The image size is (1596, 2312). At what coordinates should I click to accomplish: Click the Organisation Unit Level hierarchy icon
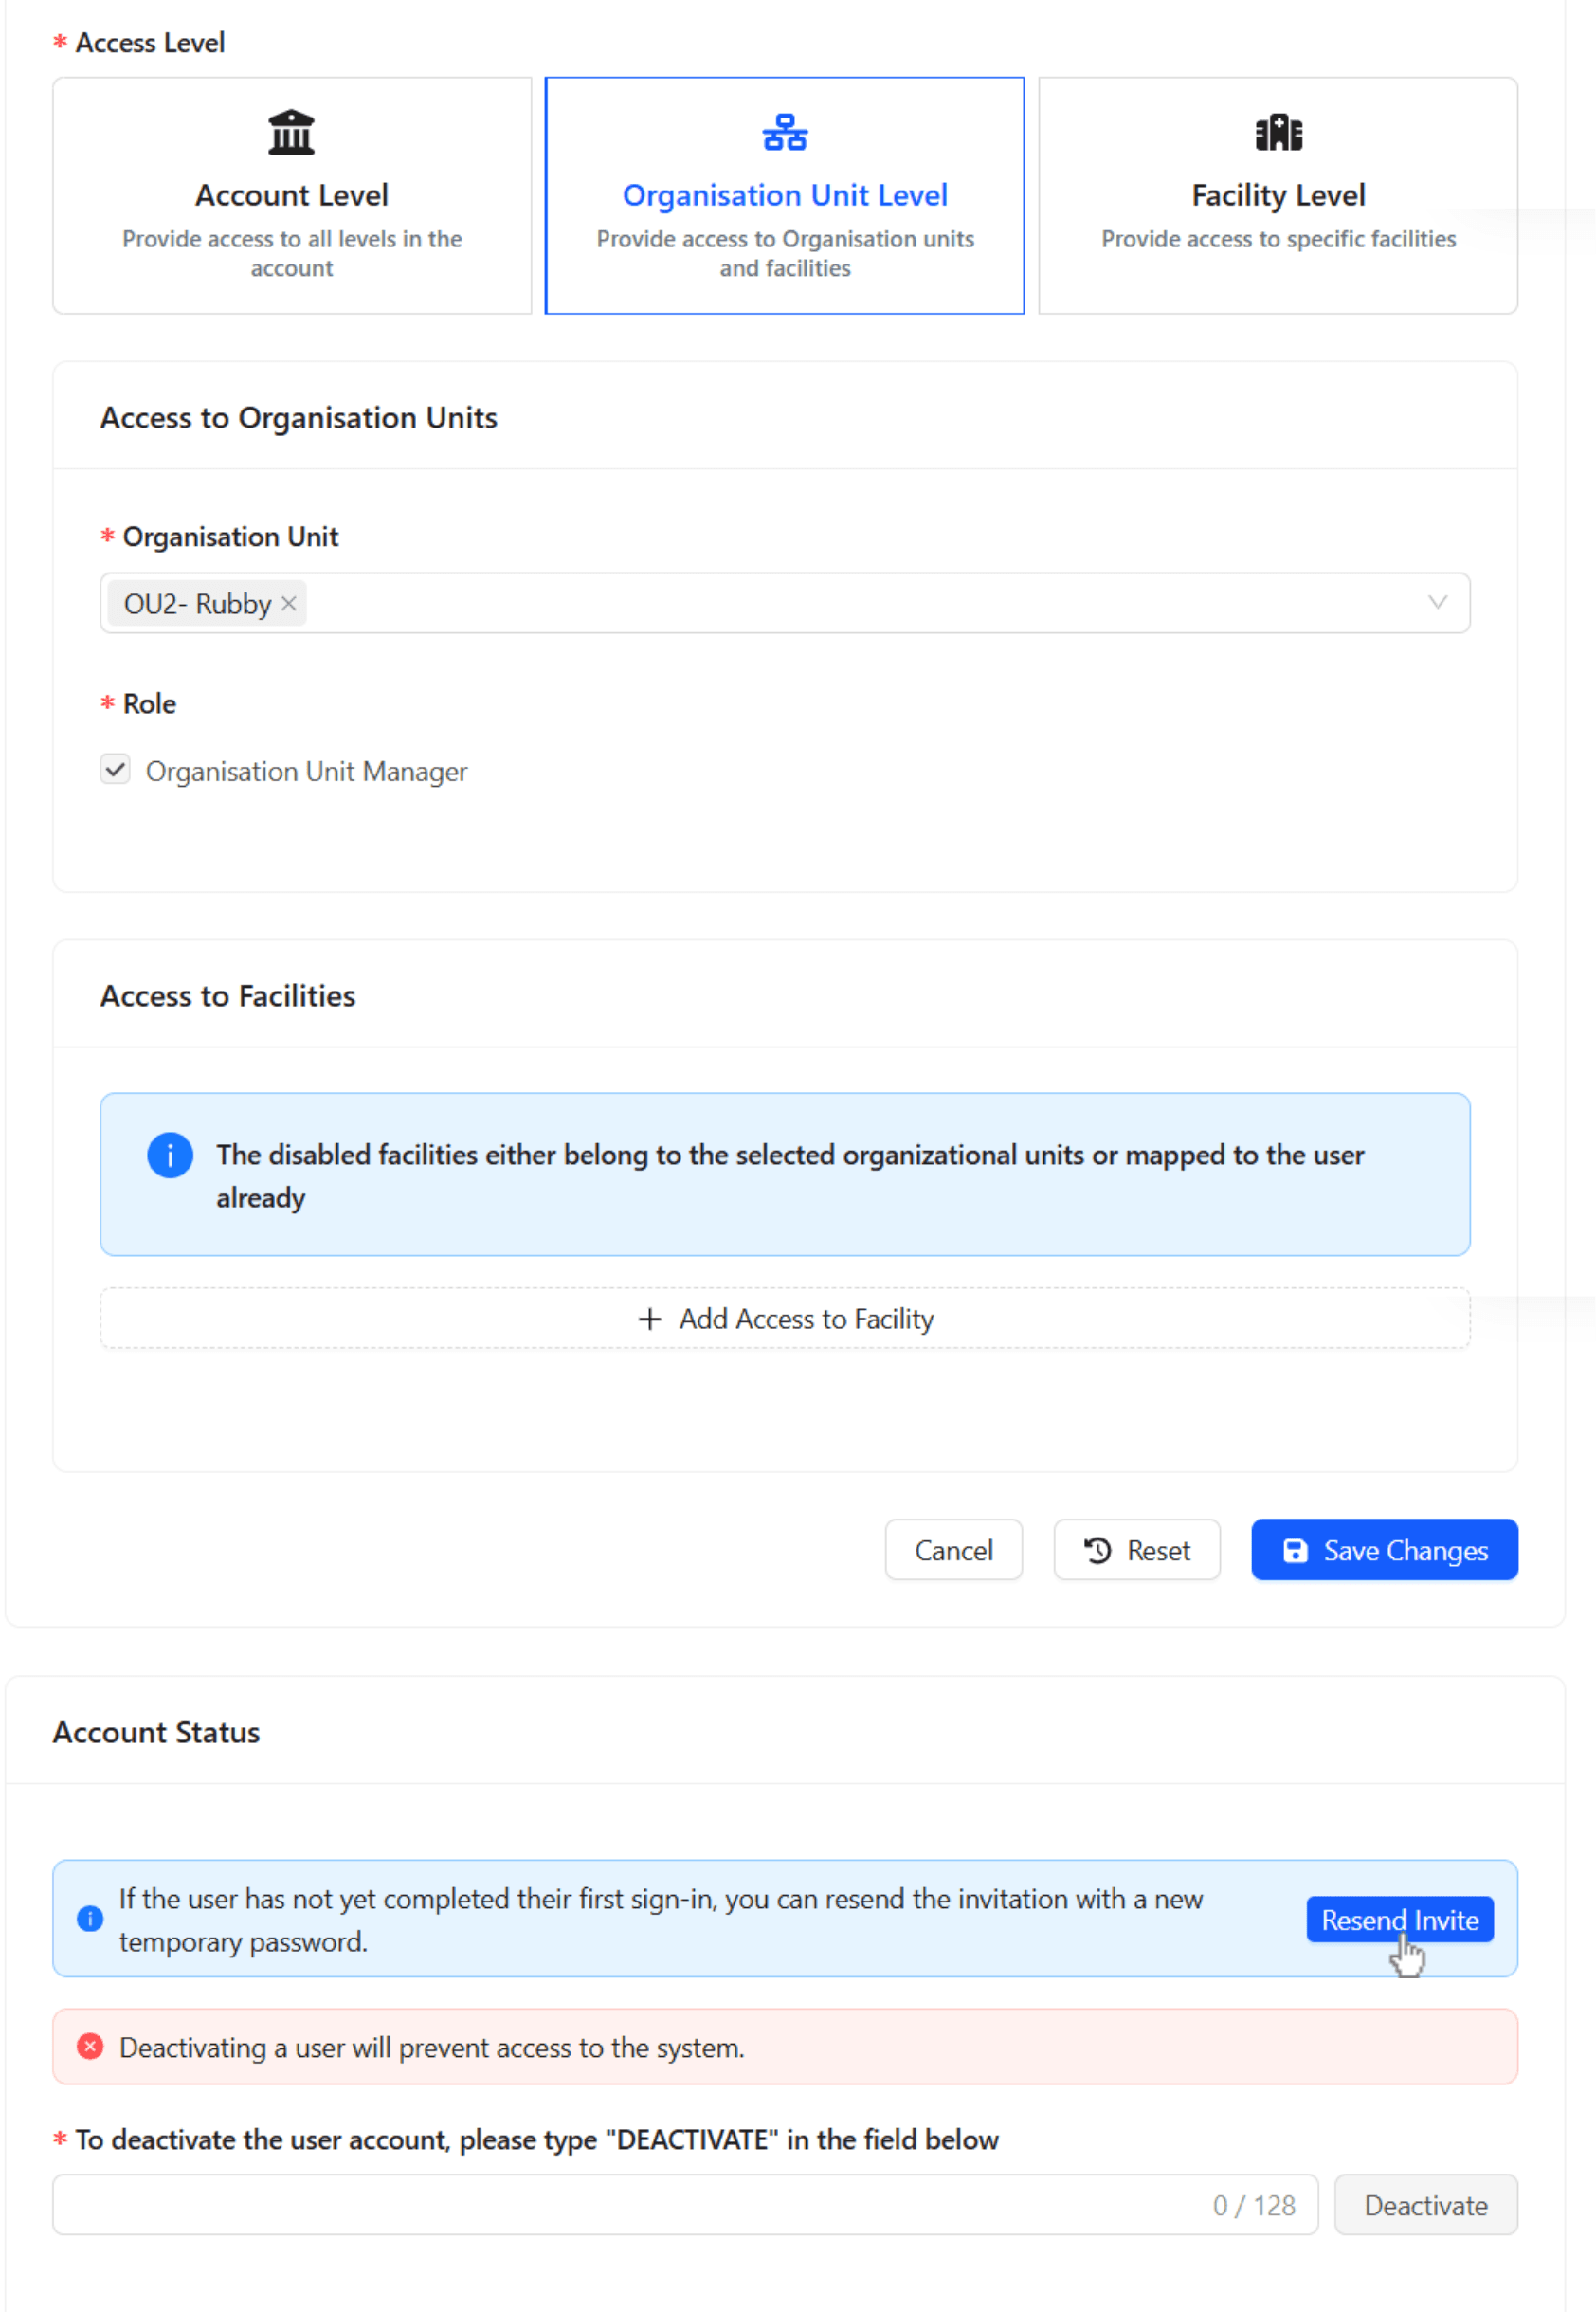[x=784, y=132]
